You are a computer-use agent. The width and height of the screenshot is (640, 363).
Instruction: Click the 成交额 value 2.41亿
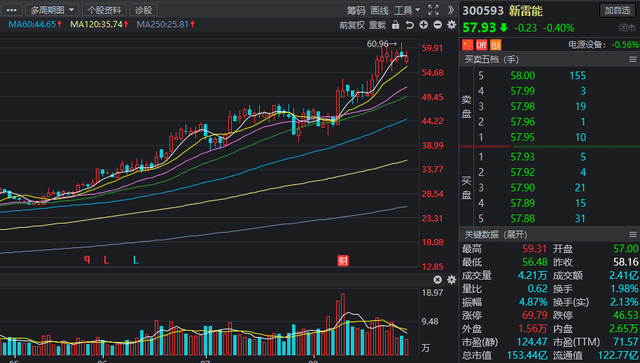pyautogui.click(x=624, y=276)
